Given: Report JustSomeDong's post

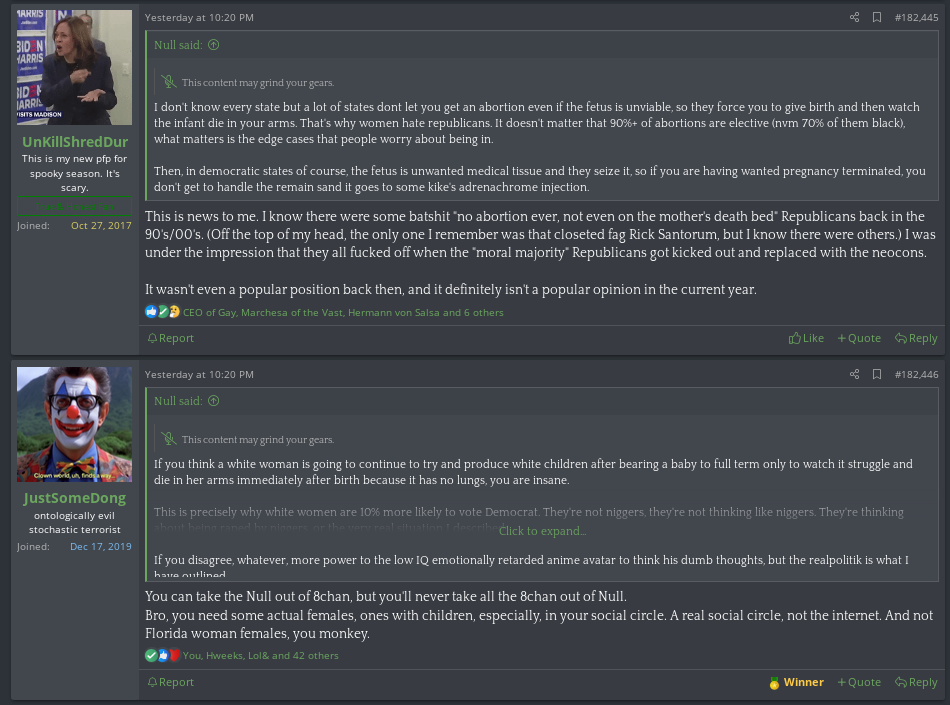Looking at the screenshot, I should tap(171, 682).
